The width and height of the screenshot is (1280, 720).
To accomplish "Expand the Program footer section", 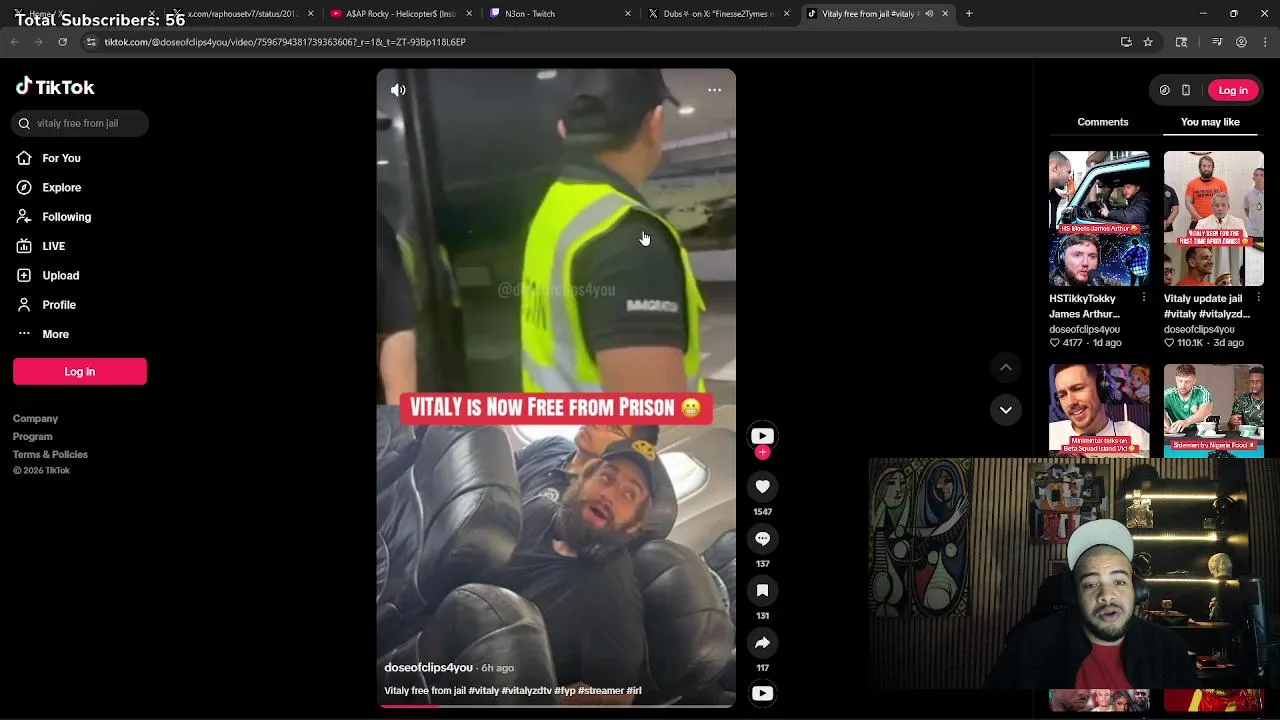I will pos(32,437).
